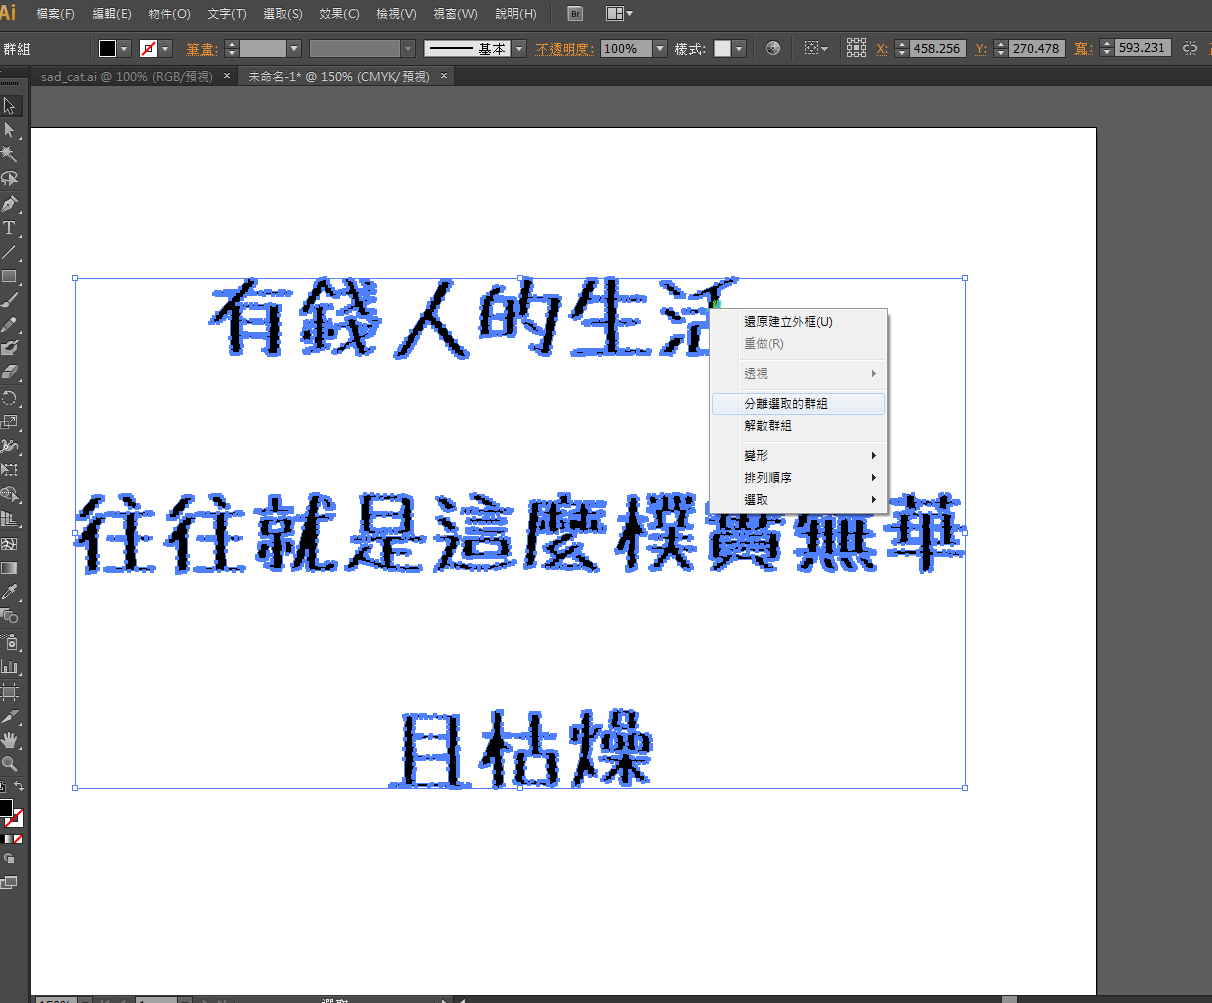Click the width field 593.231
This screenshot has width=1212, height=1003.
click(1141, 48)
